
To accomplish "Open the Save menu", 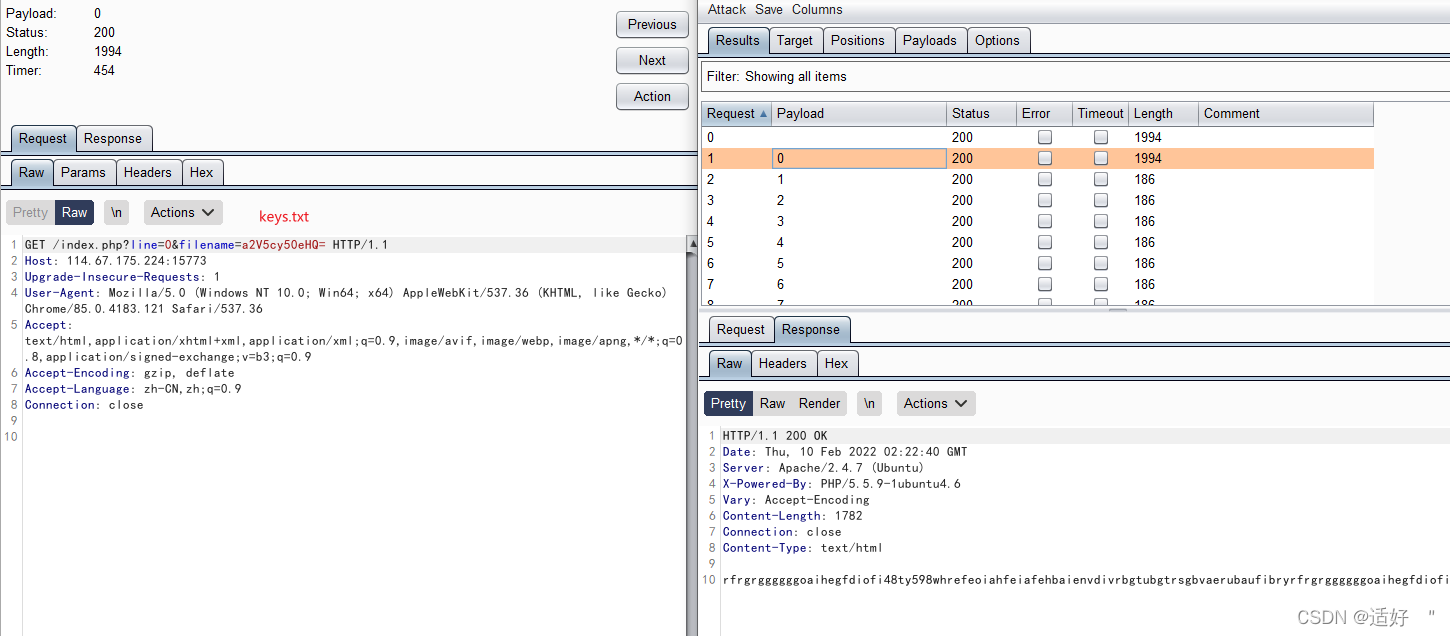I will pyautogui.click(x=769, y=9).
